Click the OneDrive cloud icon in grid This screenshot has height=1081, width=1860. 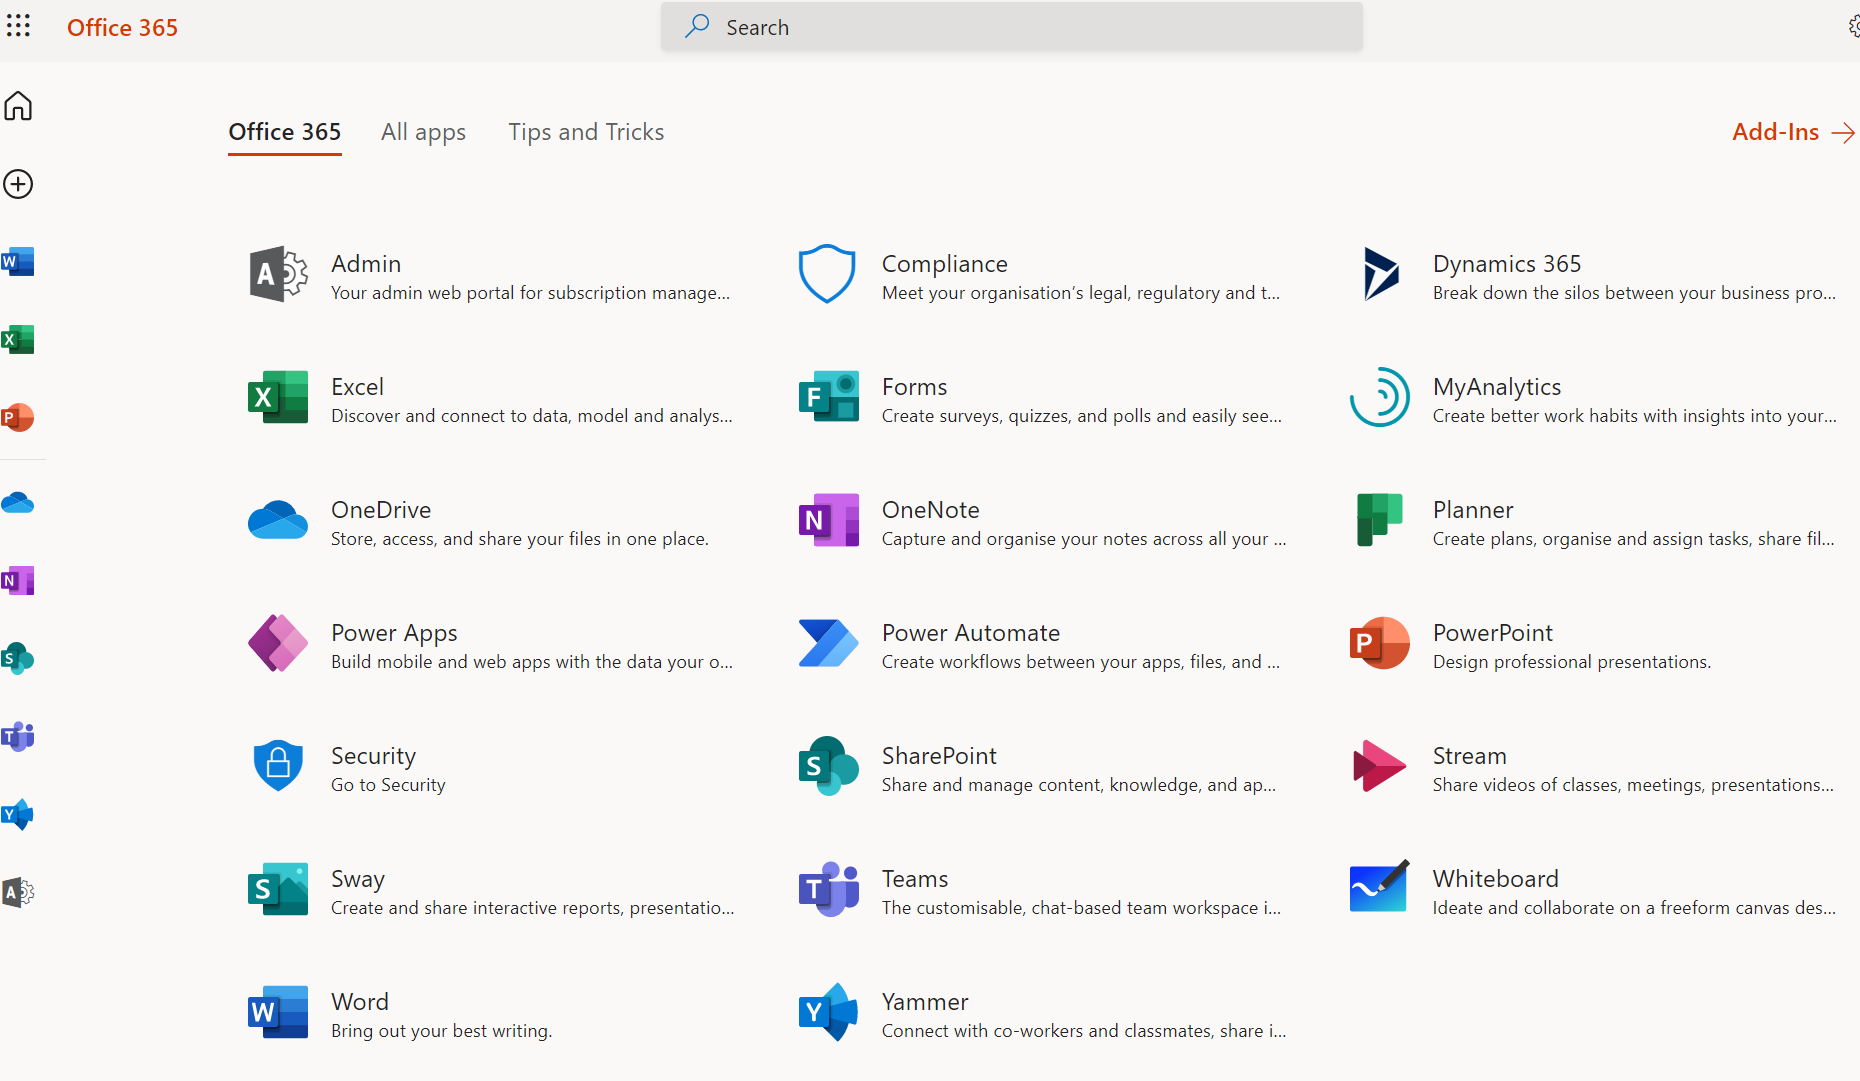[278, 520]
